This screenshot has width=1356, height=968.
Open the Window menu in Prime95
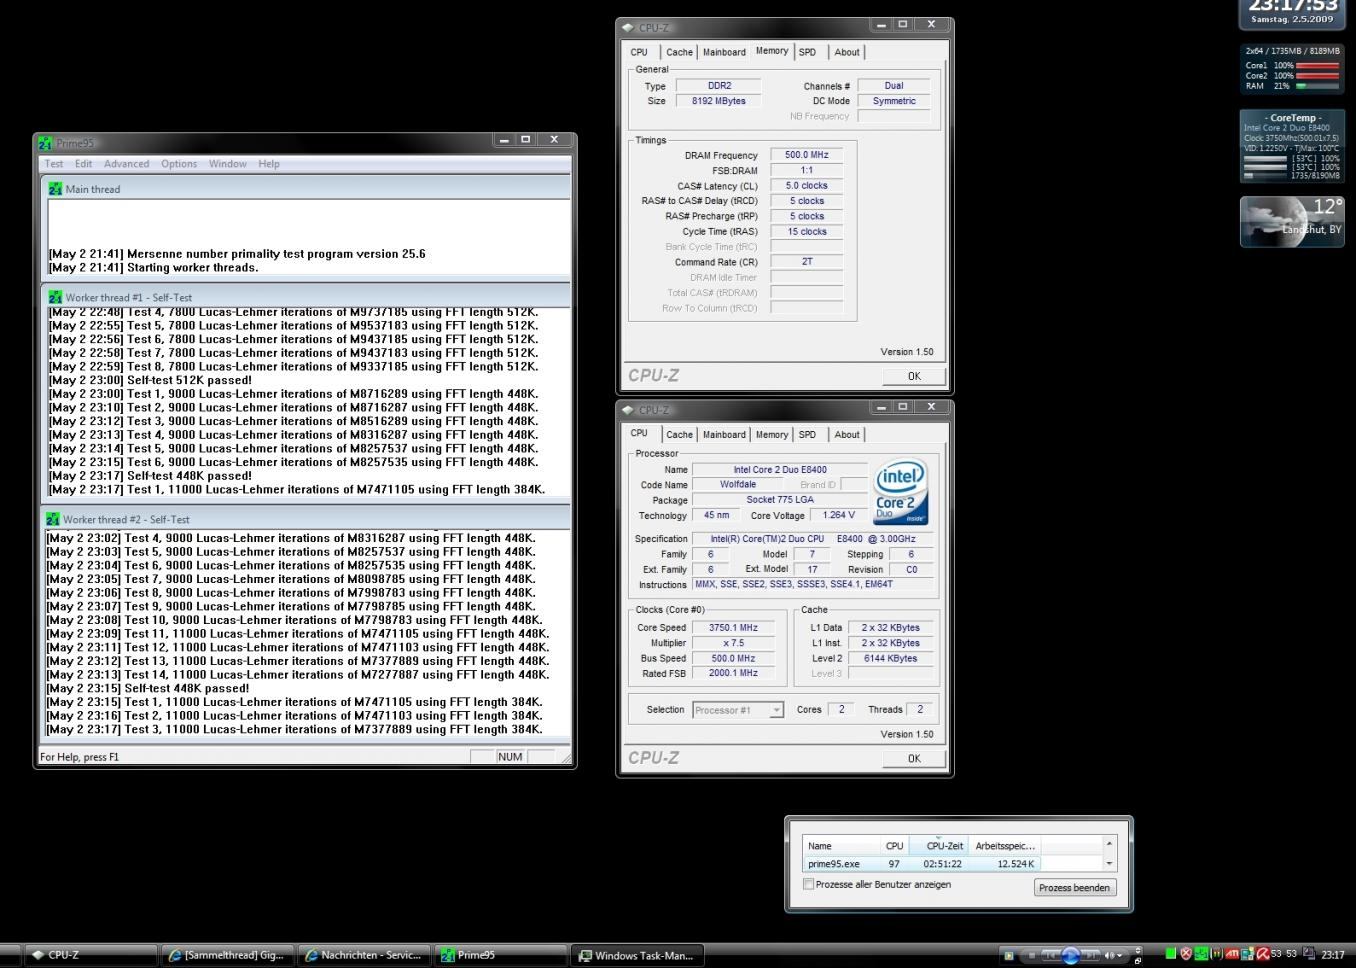point(228,164)
